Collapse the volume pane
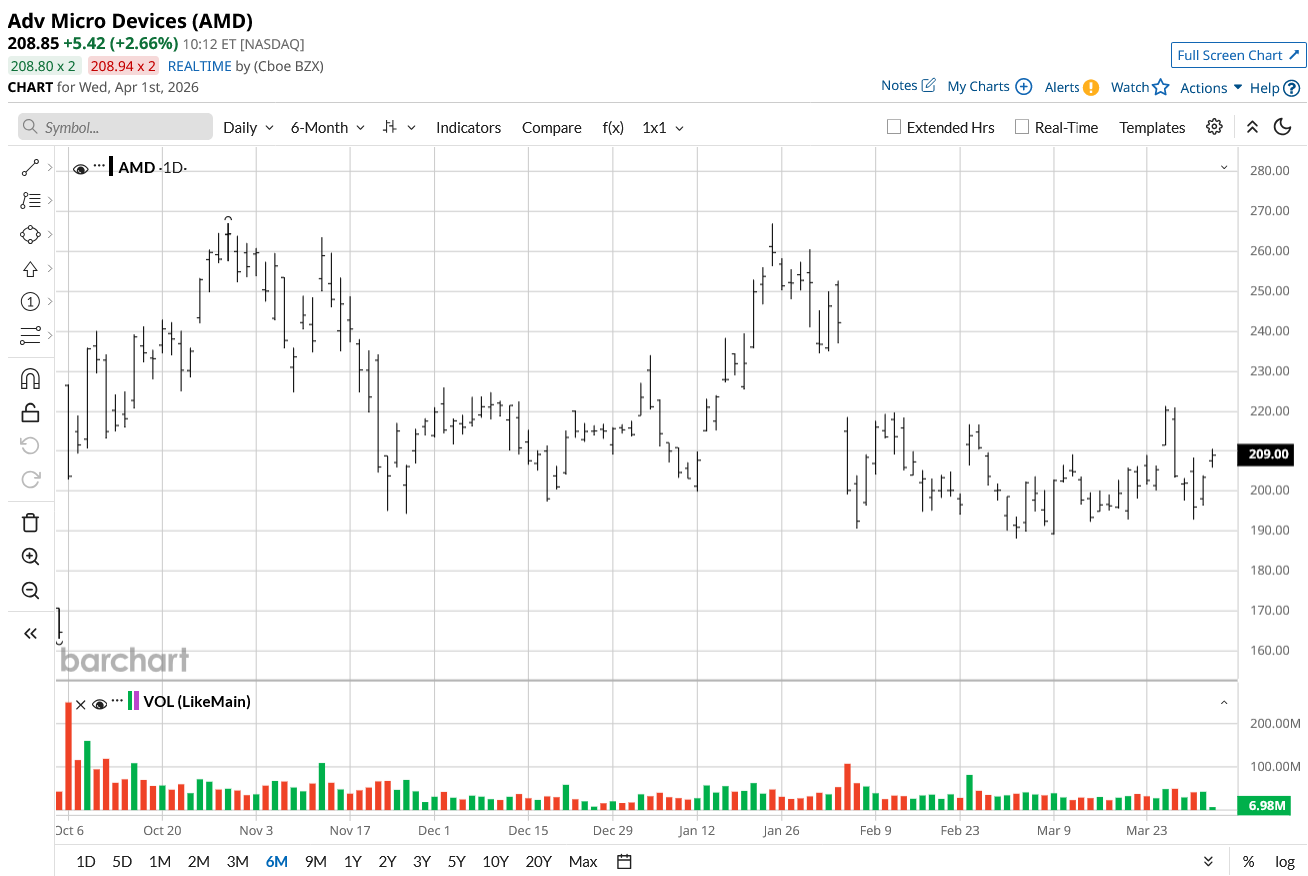Screen dimensions: 1308x876 tap(1224, 703)
